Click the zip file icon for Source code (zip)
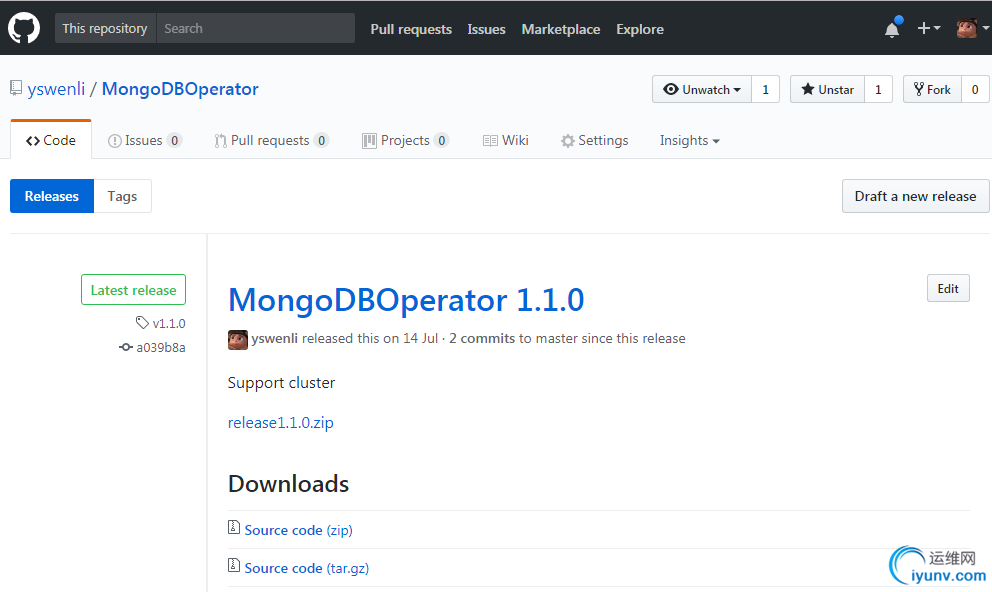 click(x=233, y=527)
